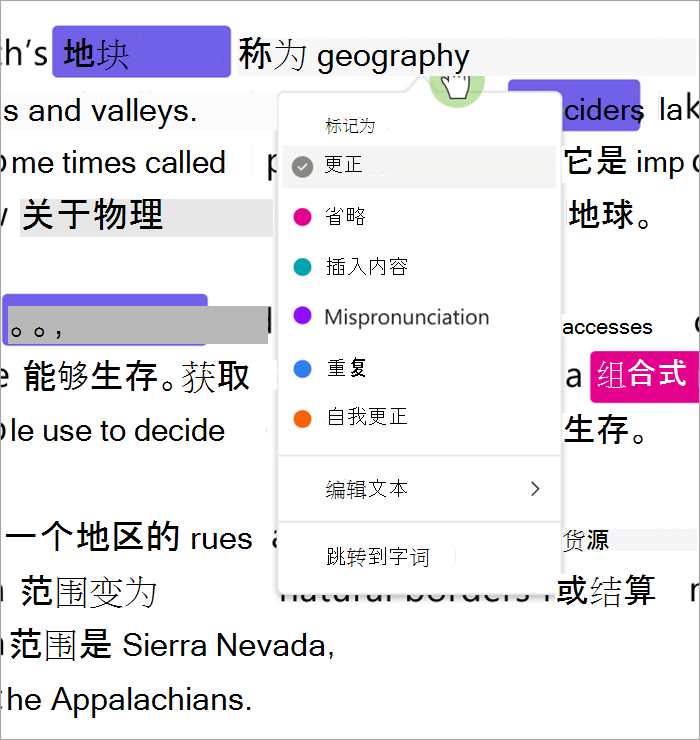Click highlighted word 地块
Viewport: 700px width, 740px height.
(x=141, y=52)
